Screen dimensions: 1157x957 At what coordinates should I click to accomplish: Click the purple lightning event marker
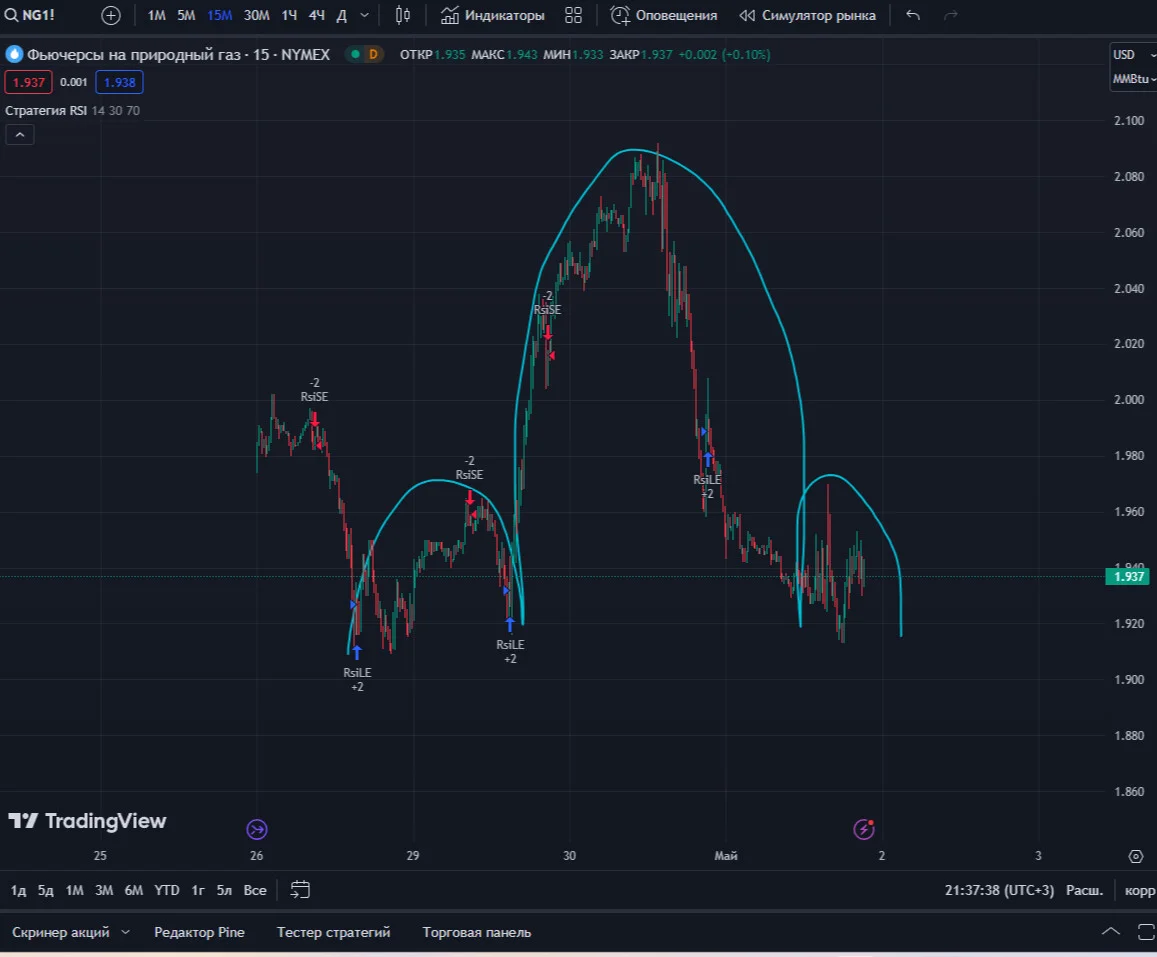[x=864, y=829]
